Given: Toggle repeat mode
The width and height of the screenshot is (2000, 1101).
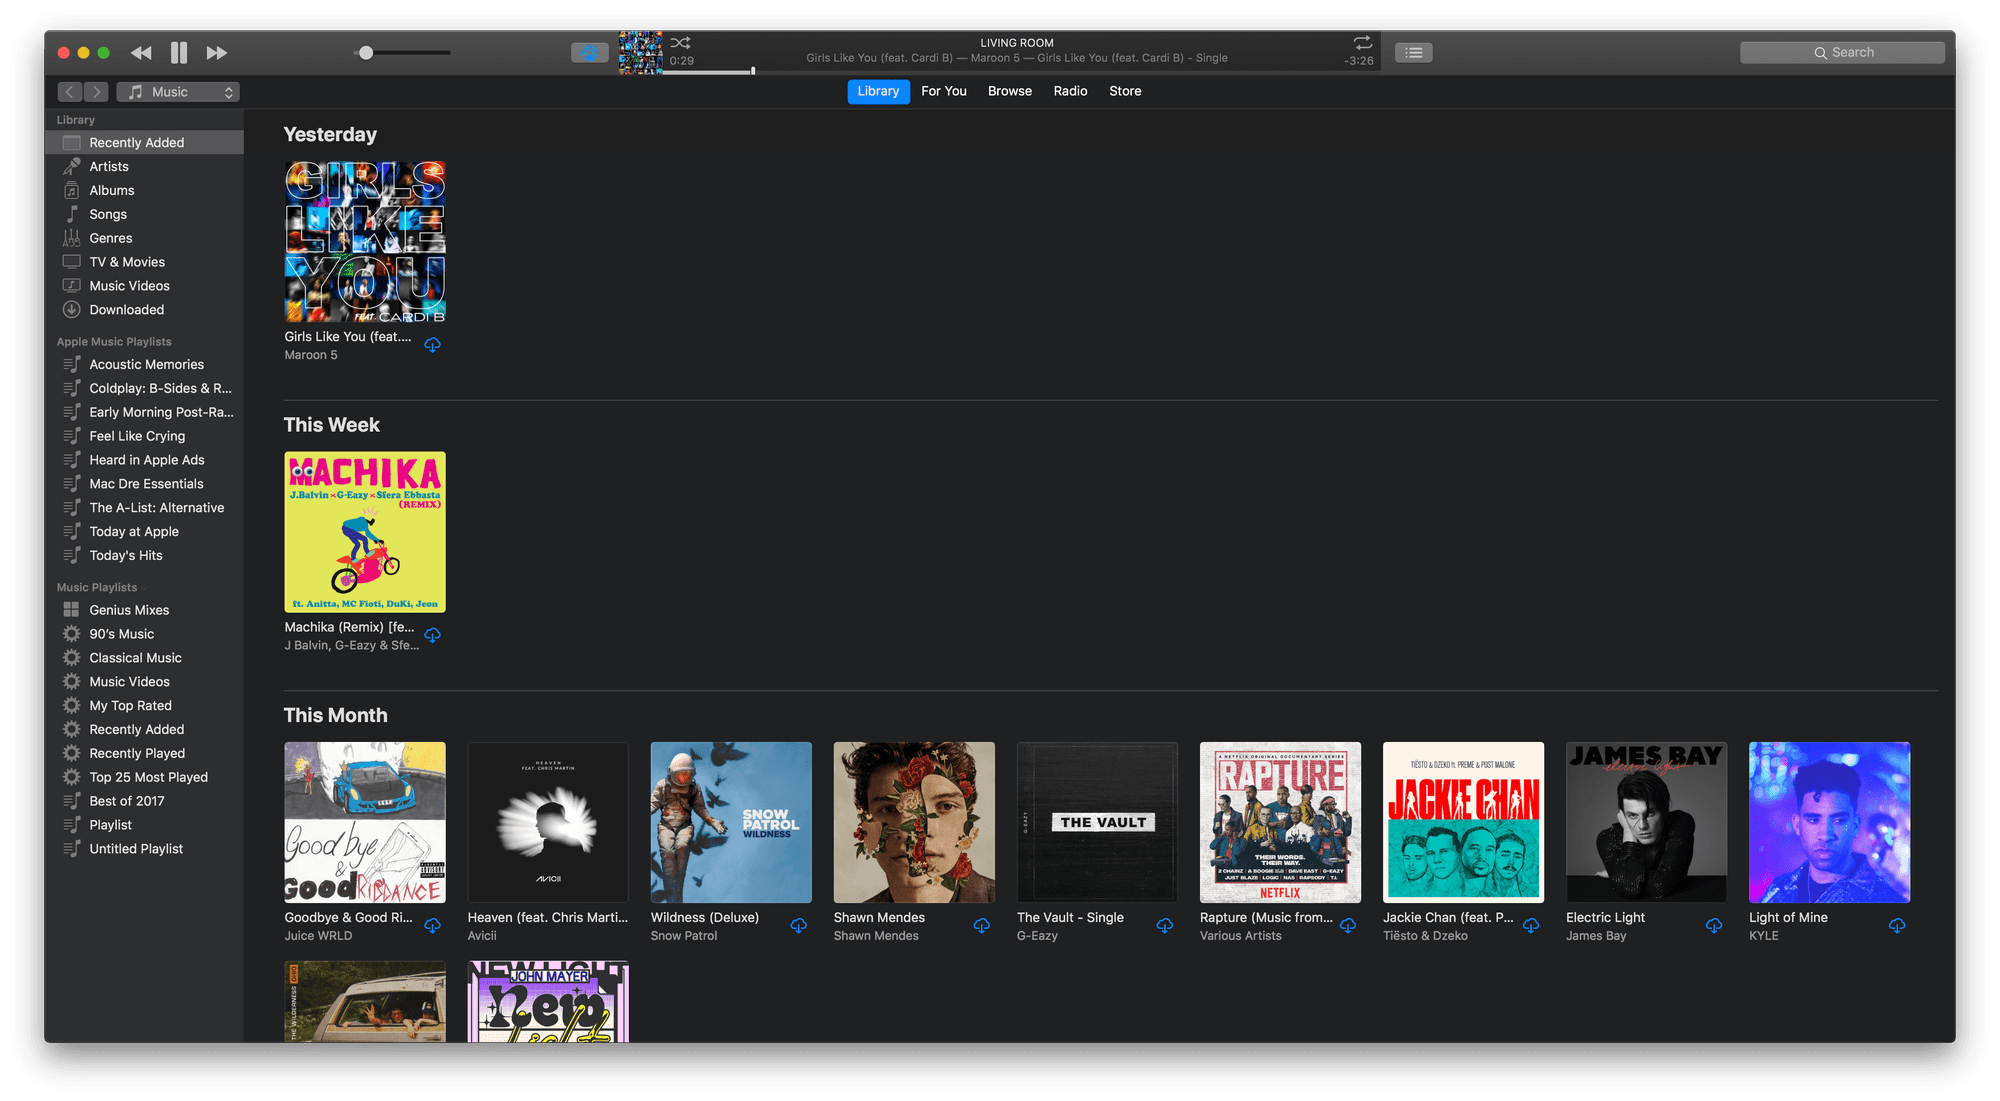Looking at the screenshot, I should tap(1361, 44).
